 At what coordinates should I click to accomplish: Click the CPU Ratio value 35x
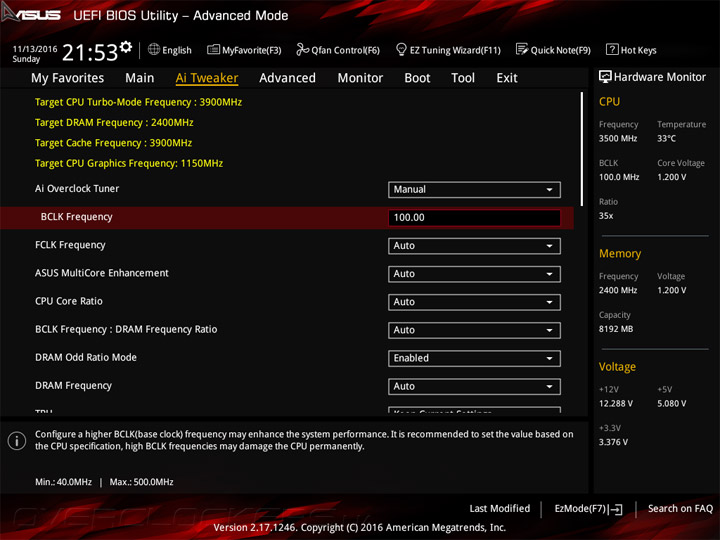(x=606, y=215)
